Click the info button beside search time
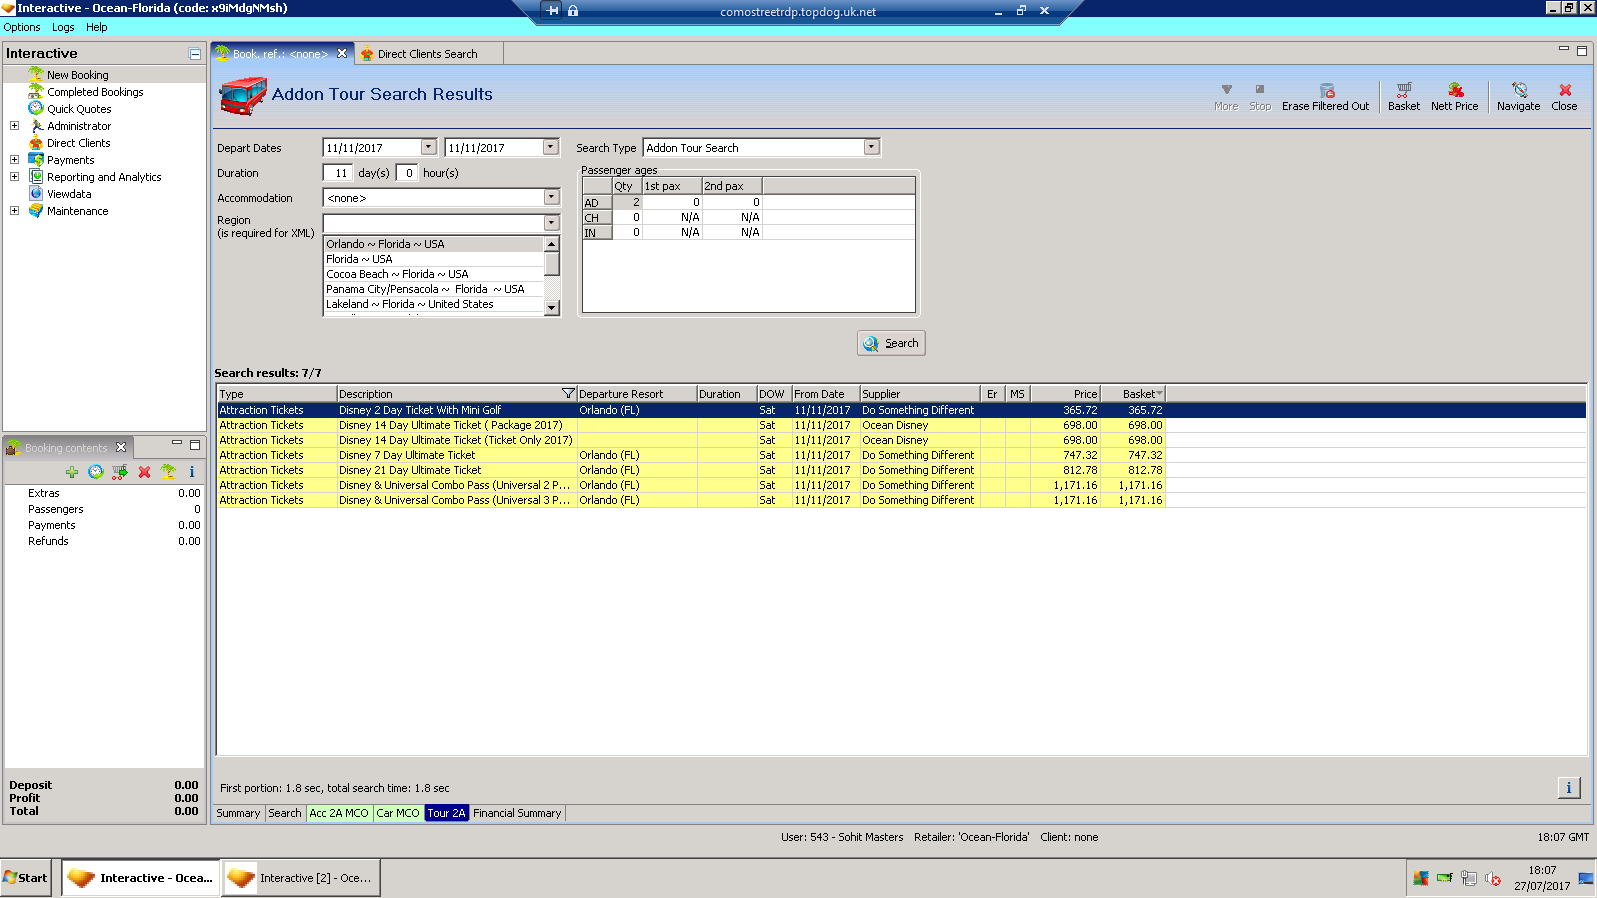The width and height of the screenshot is (1597, 898). coord(1568,788)
